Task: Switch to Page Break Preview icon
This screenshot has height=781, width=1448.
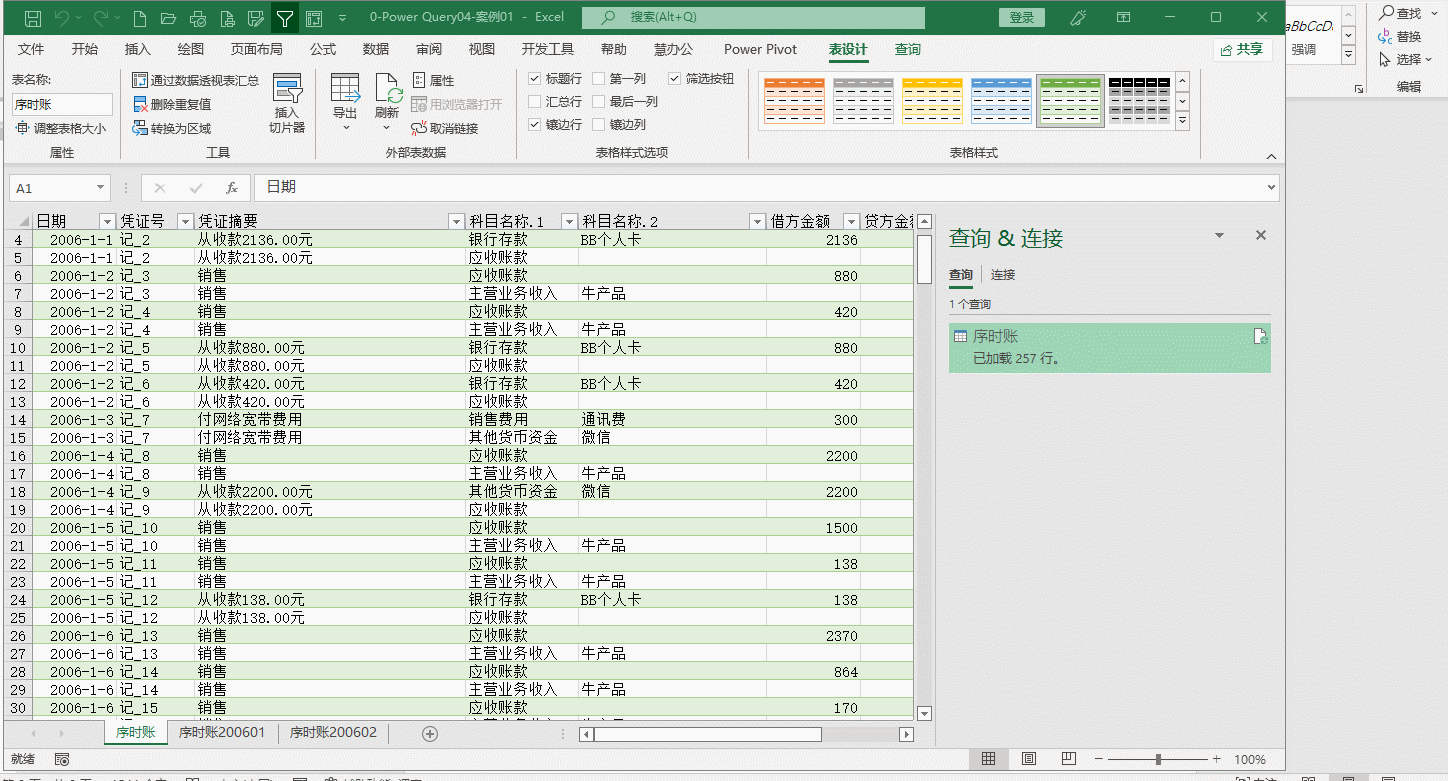Action: click(1069, 759)
